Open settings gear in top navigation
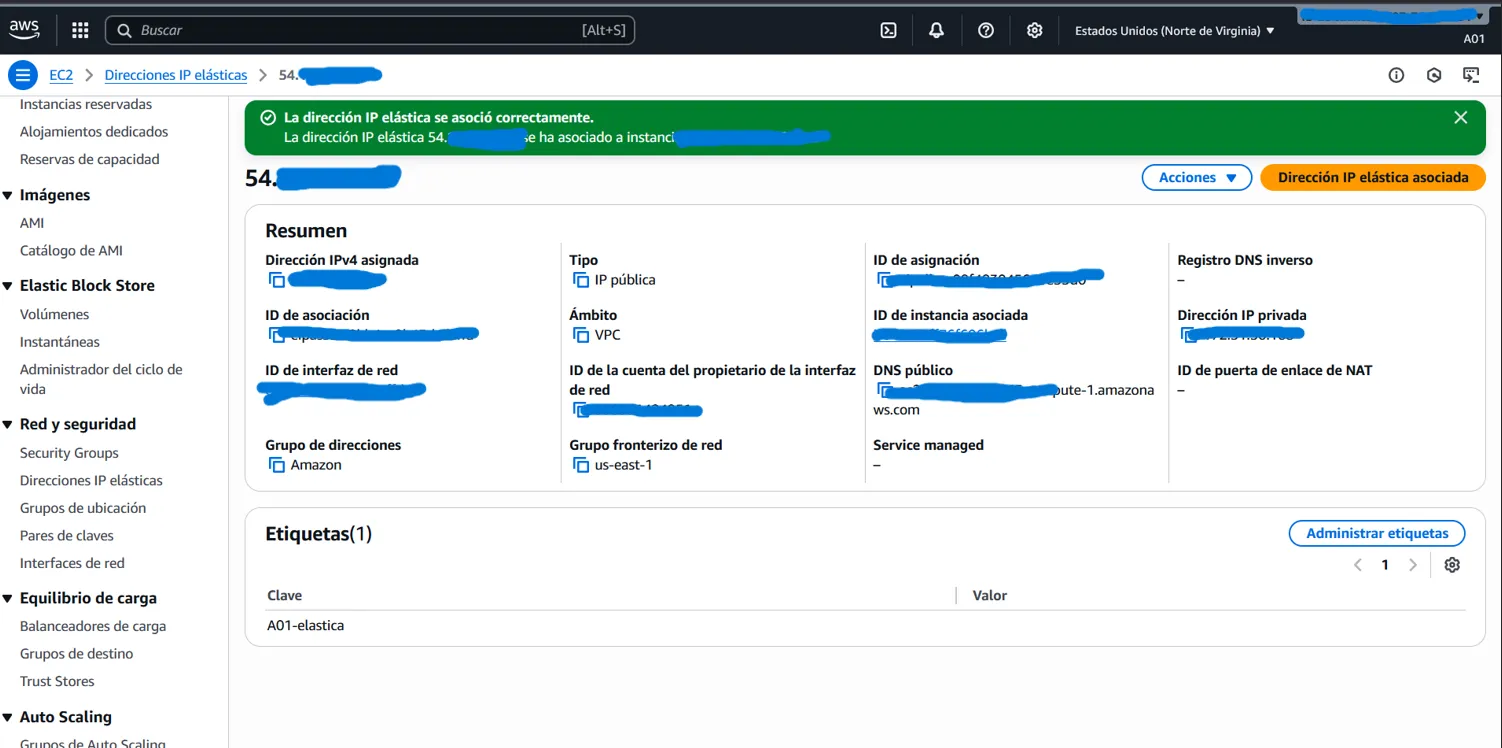Viewport: 1502px width, 748px height. 1035,31
